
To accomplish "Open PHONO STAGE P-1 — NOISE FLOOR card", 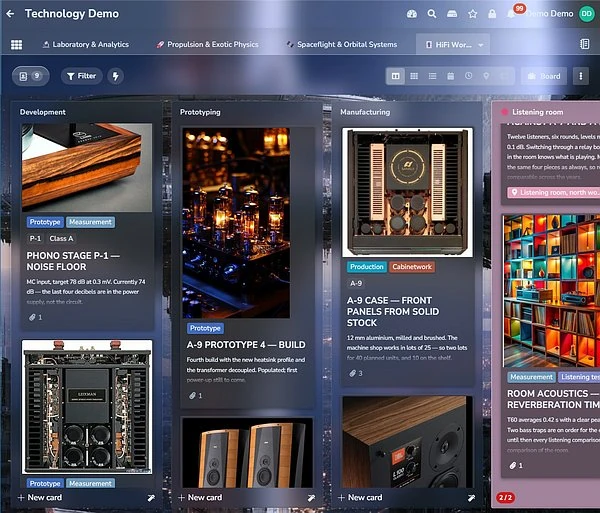I will click(x=73, y=261).
